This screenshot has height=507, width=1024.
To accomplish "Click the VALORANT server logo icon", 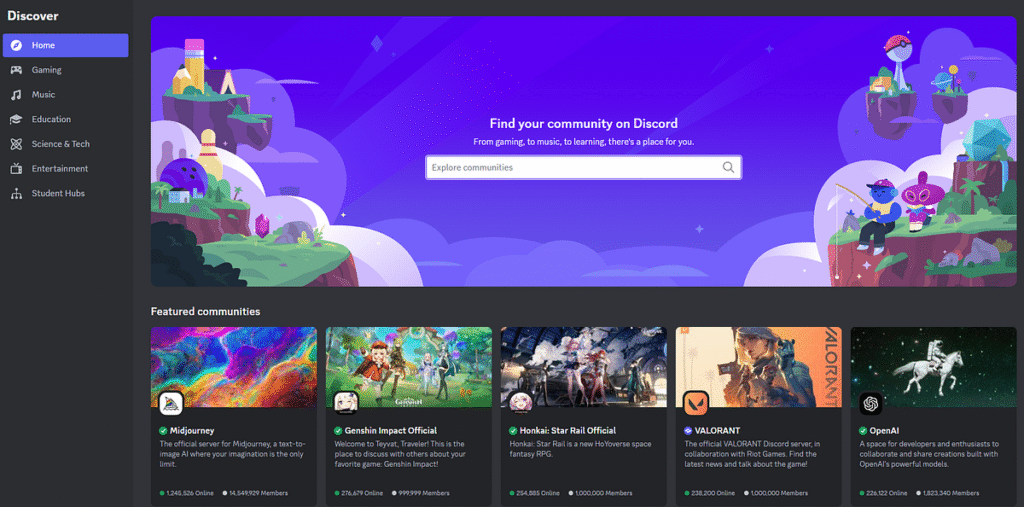I will [x=696, y=403].
